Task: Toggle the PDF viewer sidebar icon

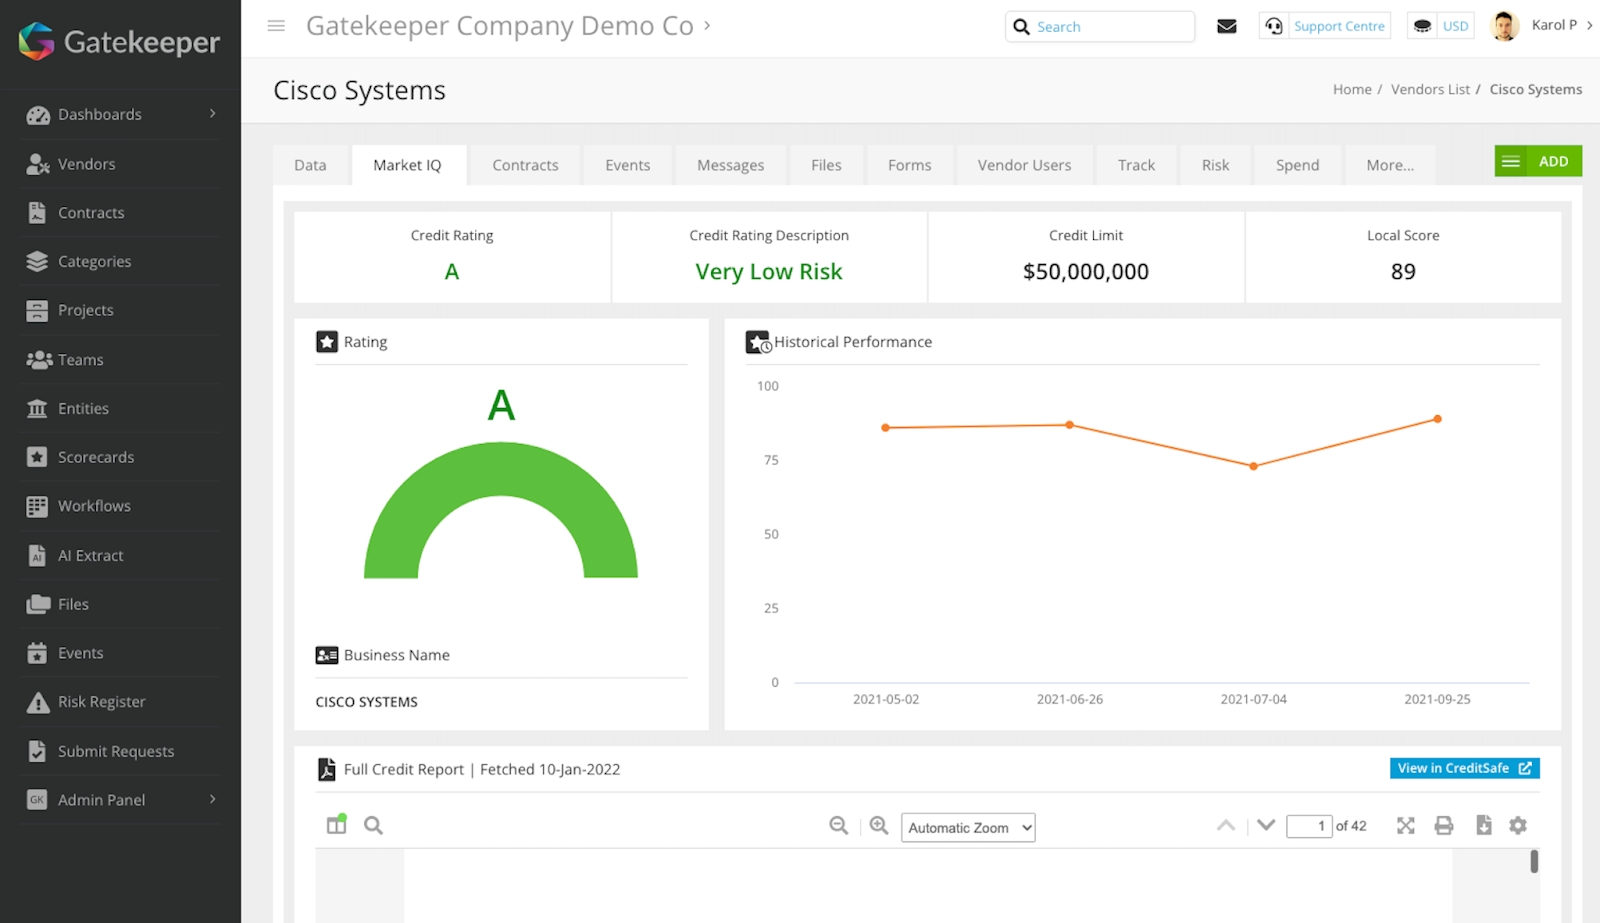Action: [x=337, y=825]
